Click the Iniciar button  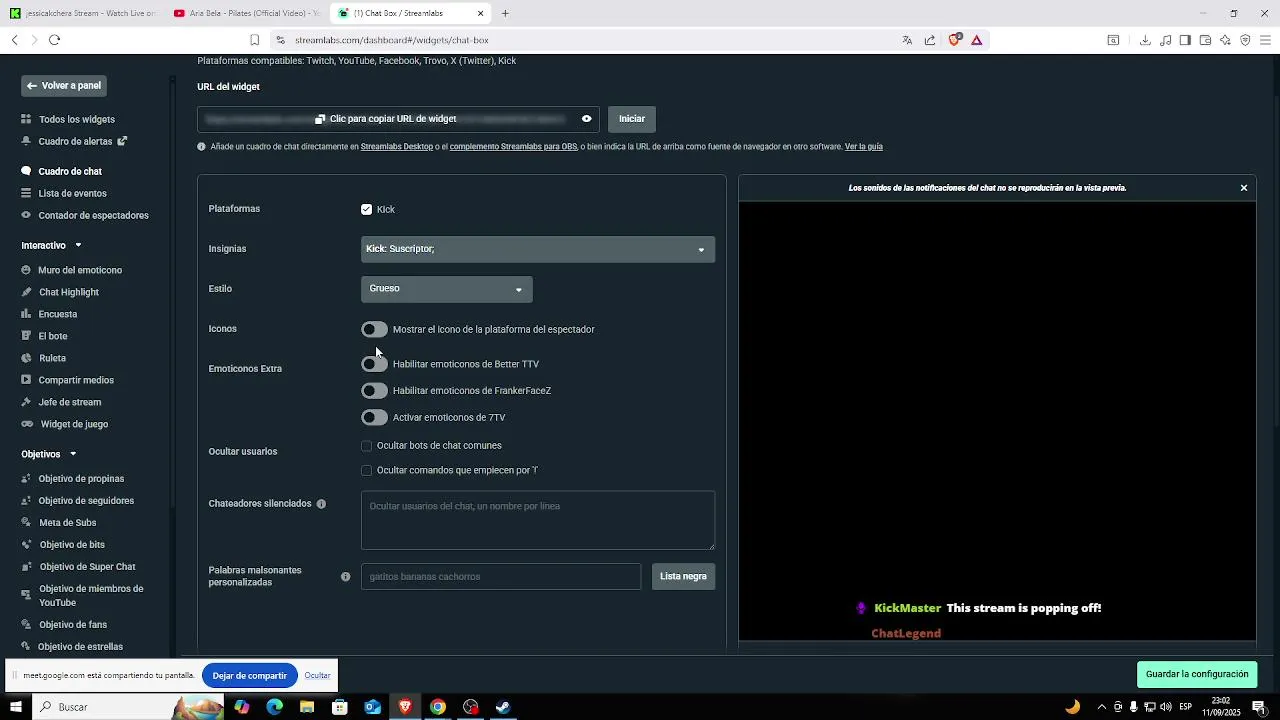click(x=632, y=119)
